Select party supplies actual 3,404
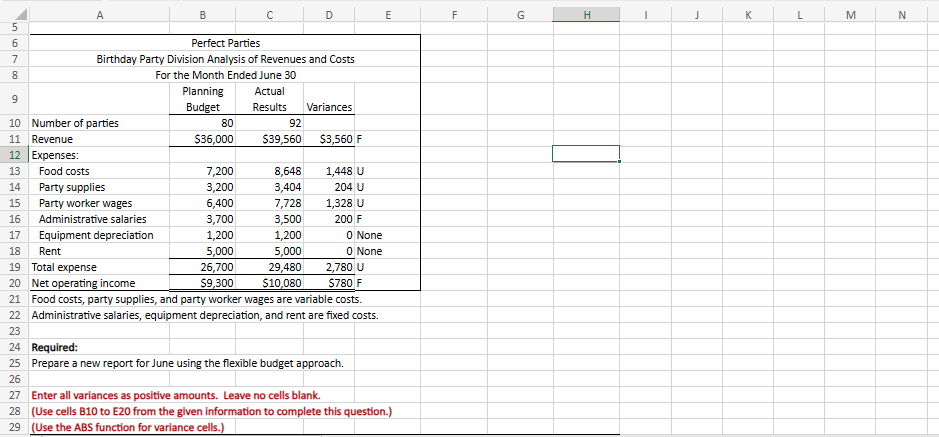Screen dimensions: 939x437 tap(270, 187)
